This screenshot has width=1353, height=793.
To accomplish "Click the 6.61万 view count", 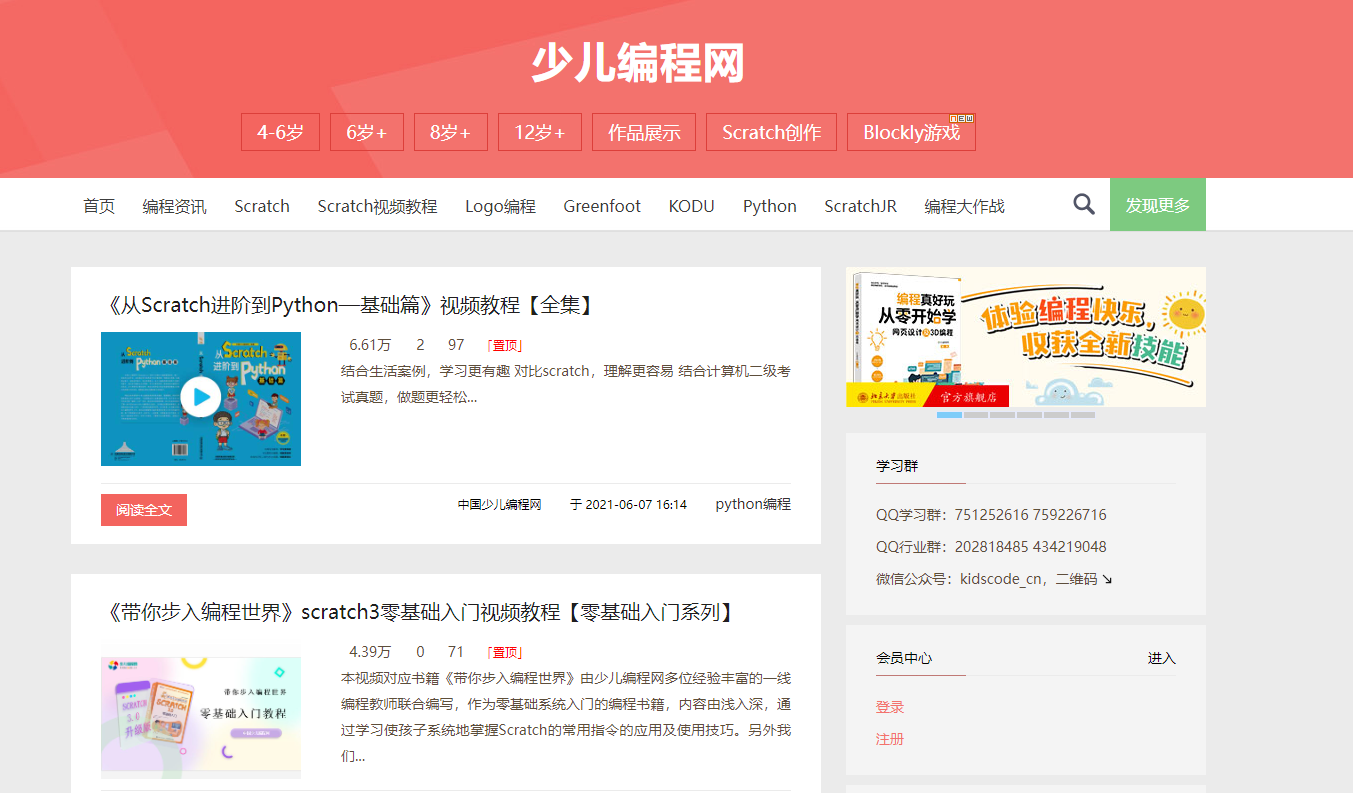I will click(370, 345).
